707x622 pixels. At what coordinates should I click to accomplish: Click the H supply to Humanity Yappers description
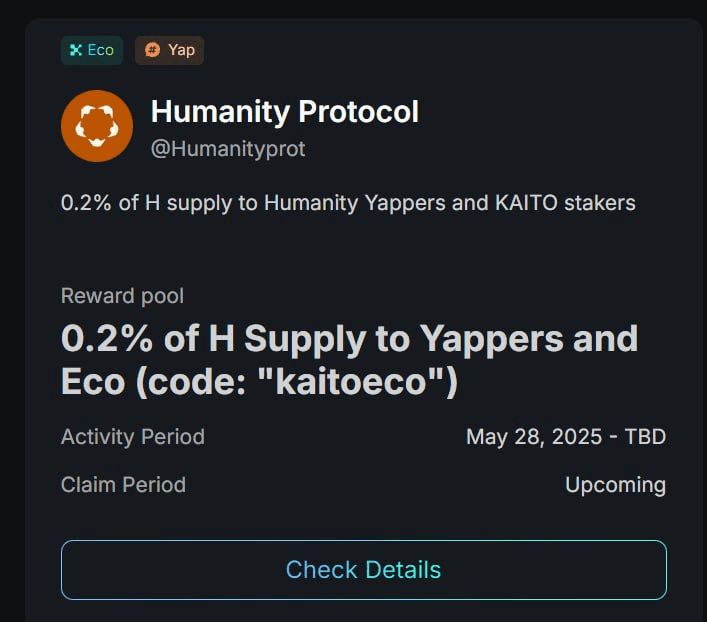pos(348,203)
